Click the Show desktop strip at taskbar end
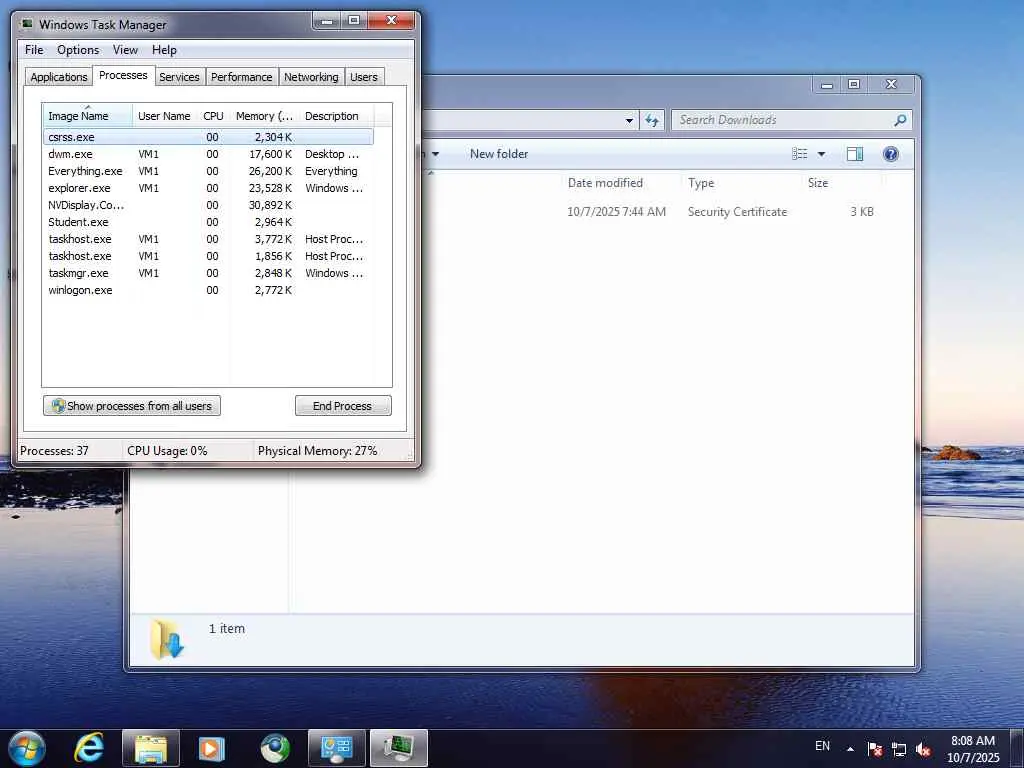This screenshot has height=768, width=1024. coord(1017,748)
